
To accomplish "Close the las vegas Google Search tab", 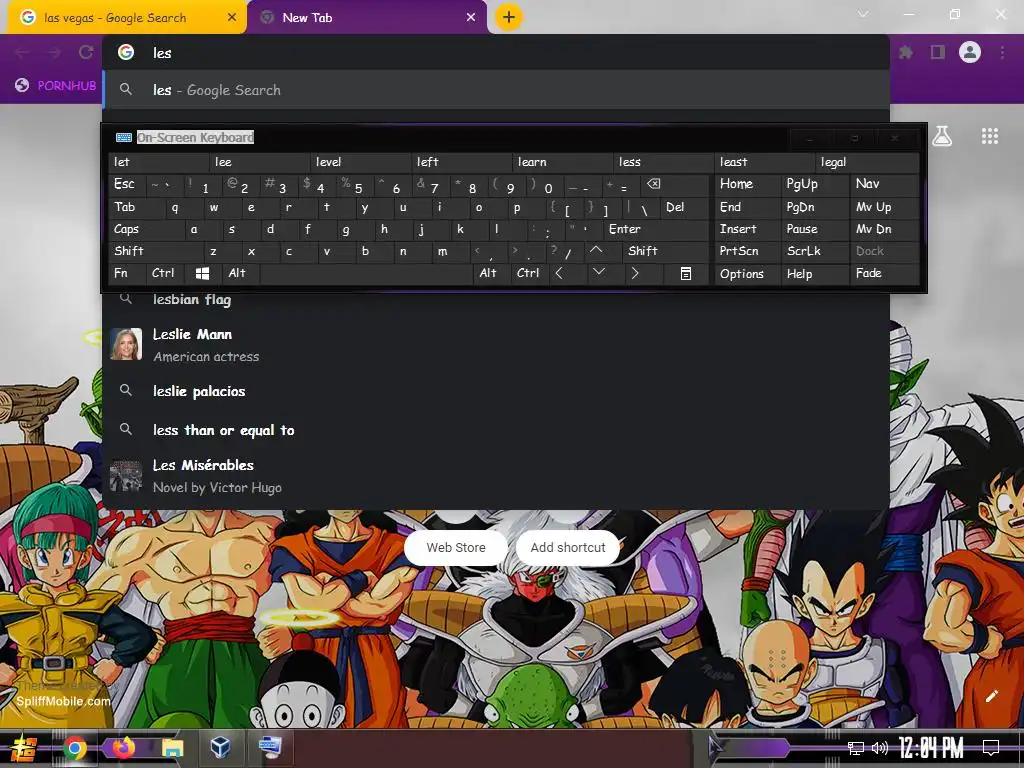I will pyautogui.click(x=231, y=18).
